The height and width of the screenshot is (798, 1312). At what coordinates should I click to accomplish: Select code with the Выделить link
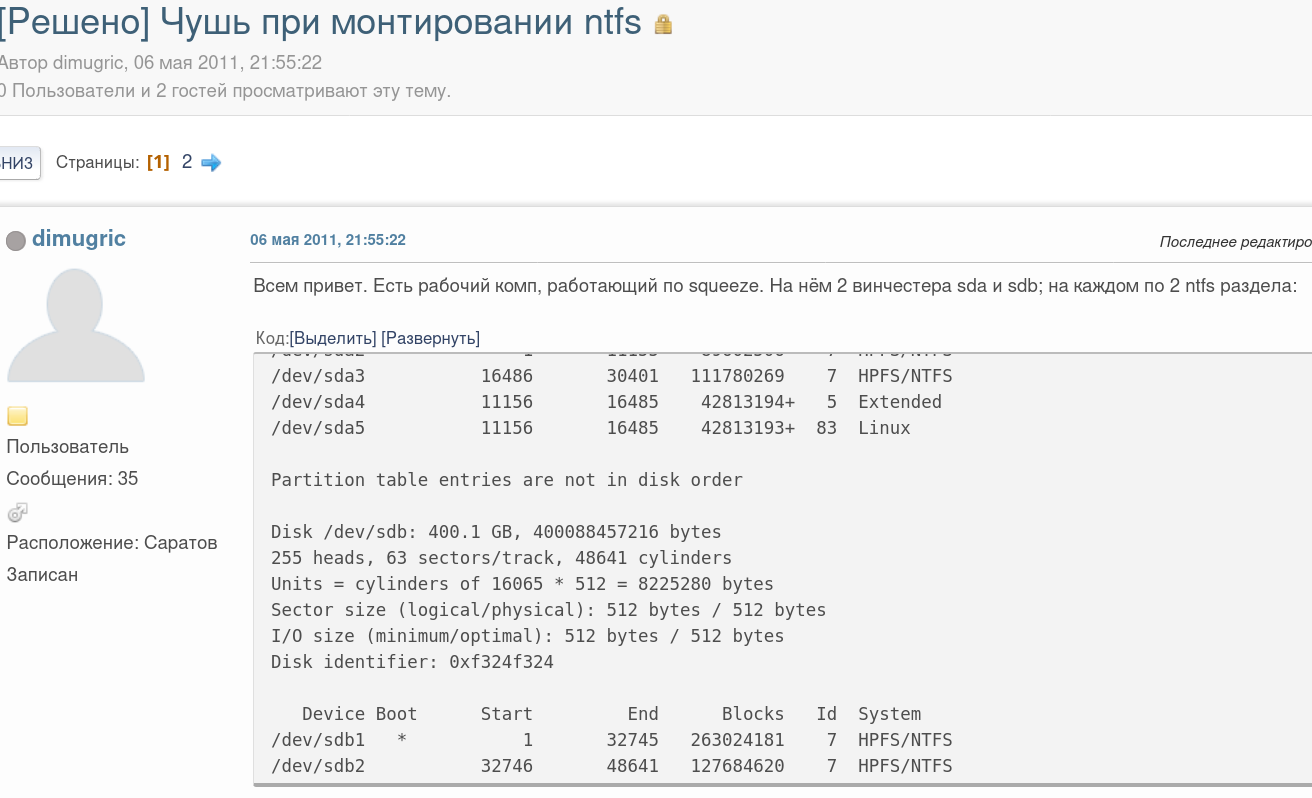tap(333, 338)
